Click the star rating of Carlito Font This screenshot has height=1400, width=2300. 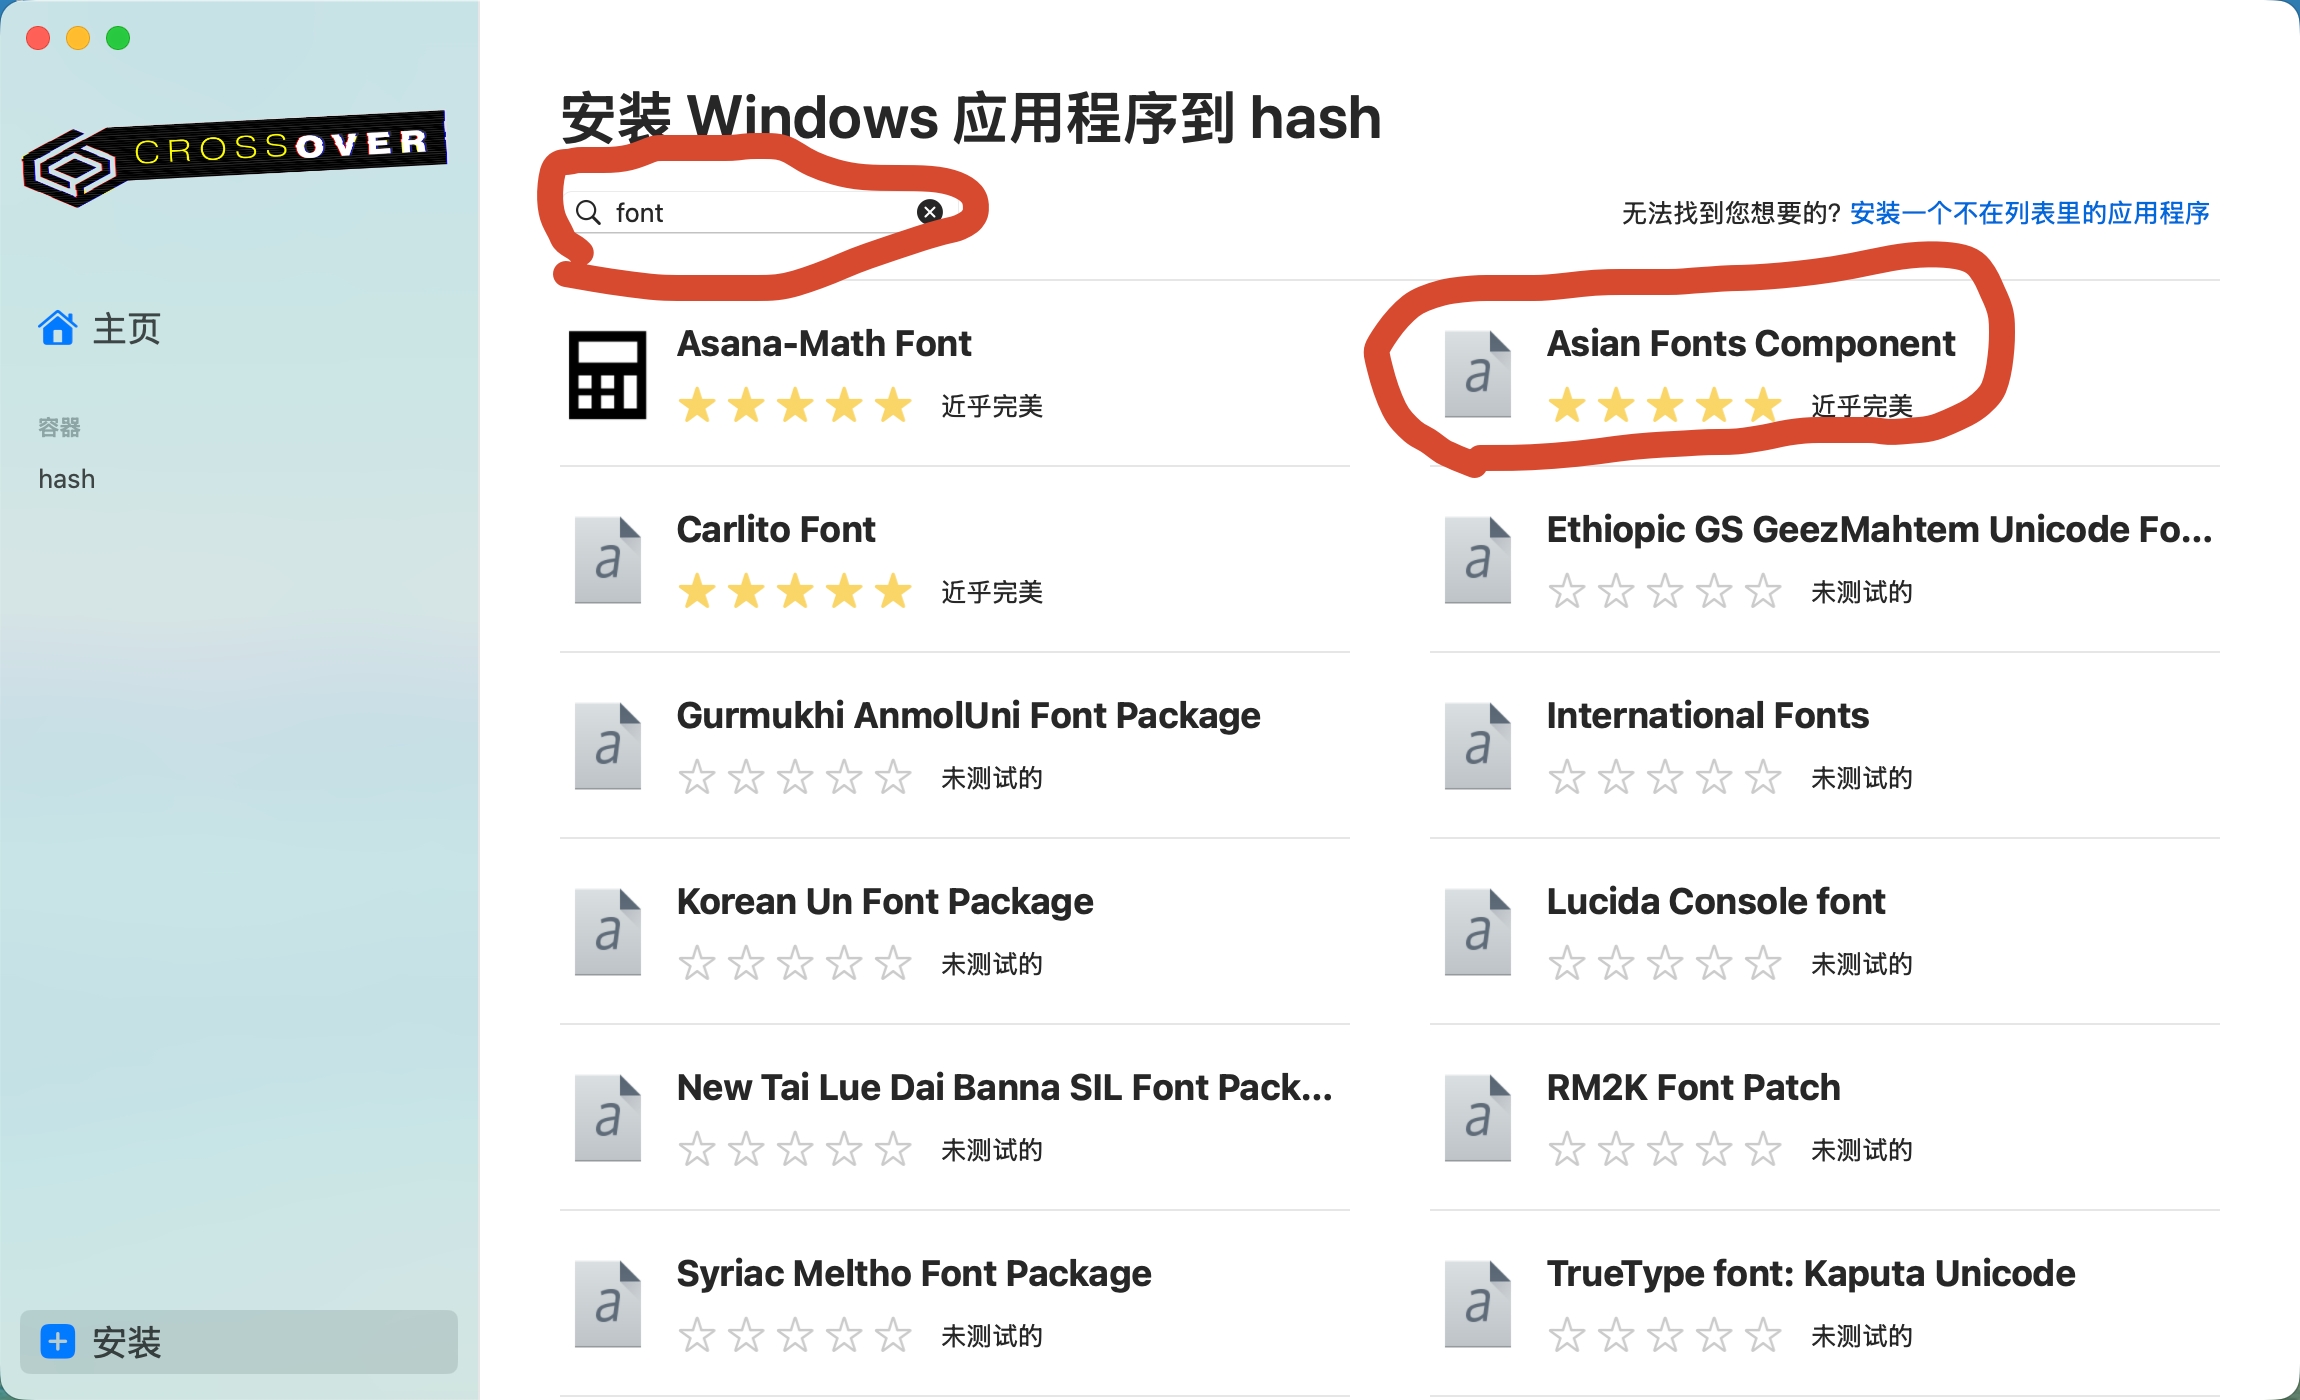[795, 592]
